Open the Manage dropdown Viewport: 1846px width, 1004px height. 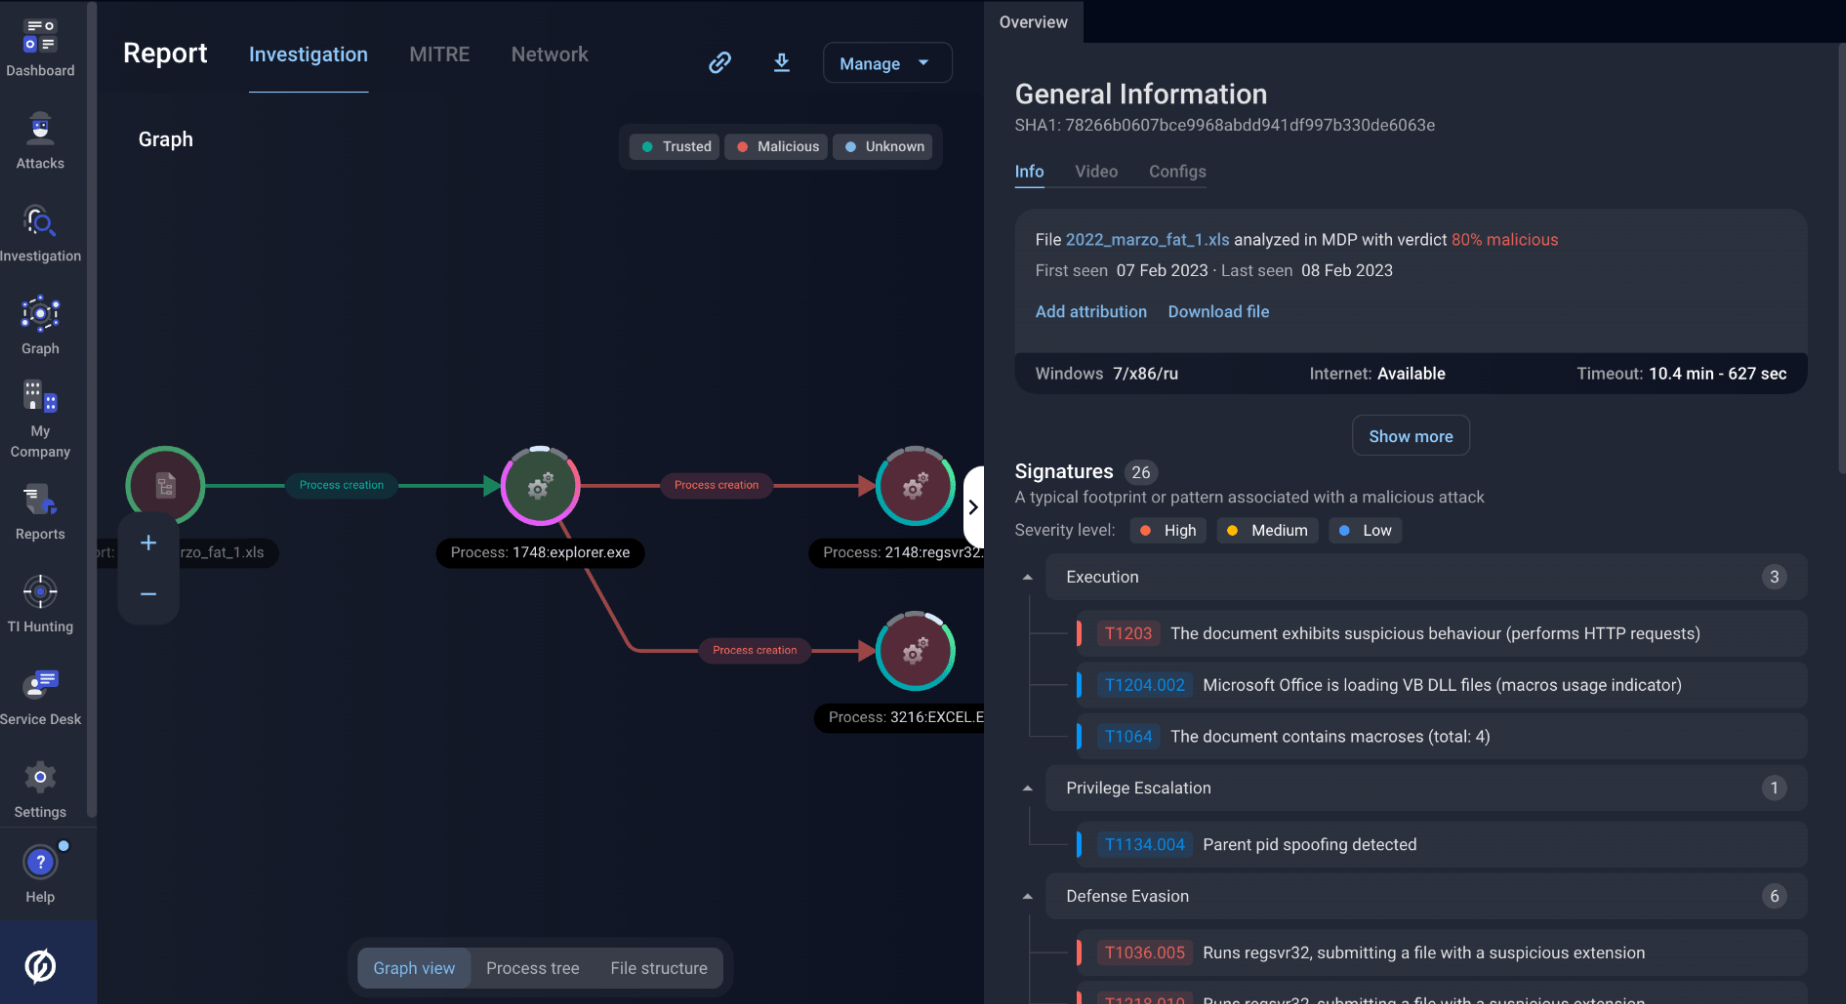pyautogui.click(x=886, y=62)
